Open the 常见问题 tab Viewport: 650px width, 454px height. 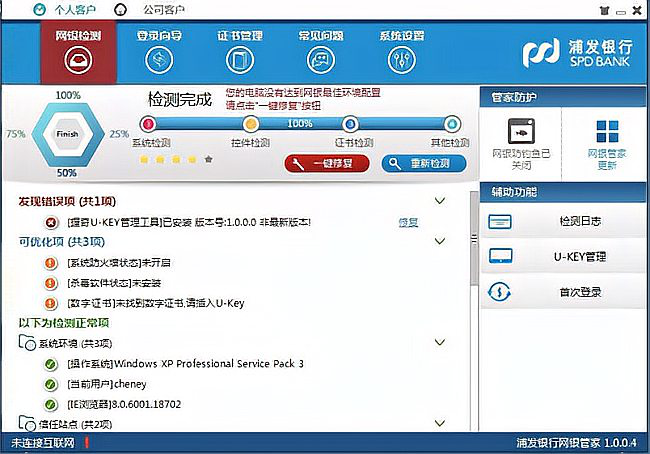point(321,52)
